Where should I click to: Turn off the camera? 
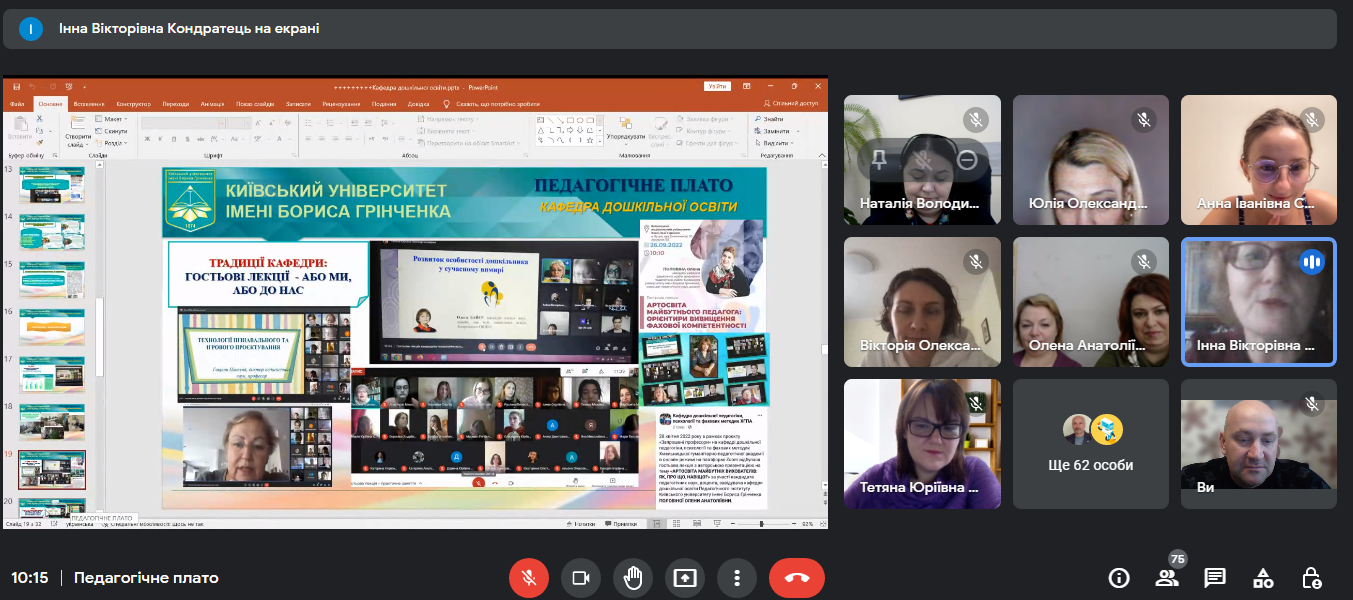[581, 578]
